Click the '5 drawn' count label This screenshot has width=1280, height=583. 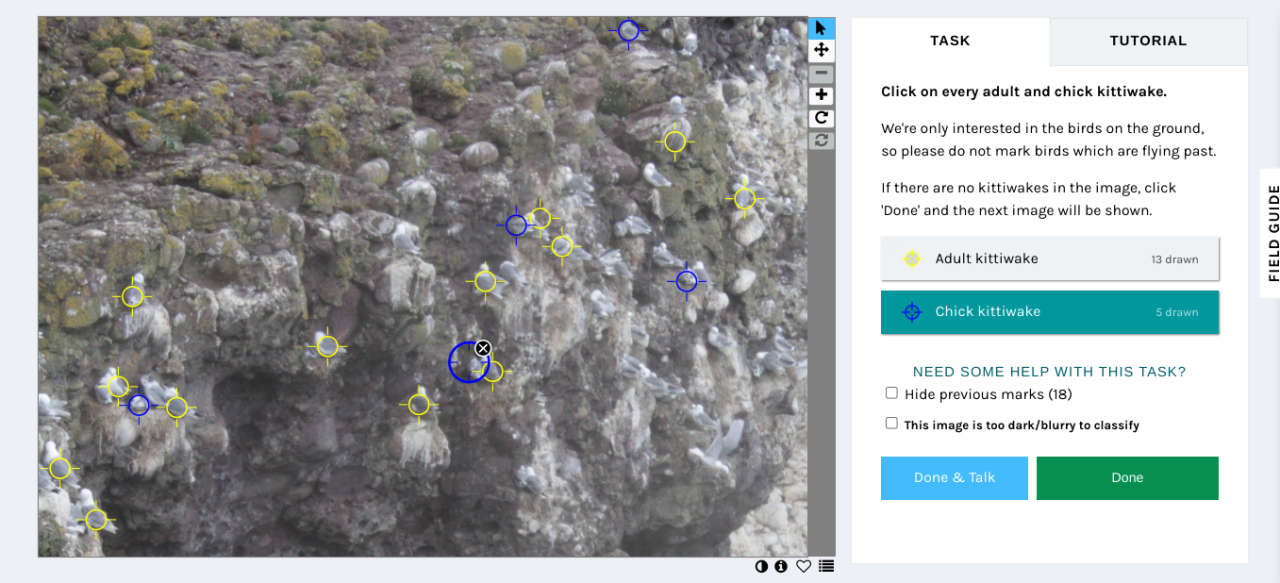point(1177,312)
